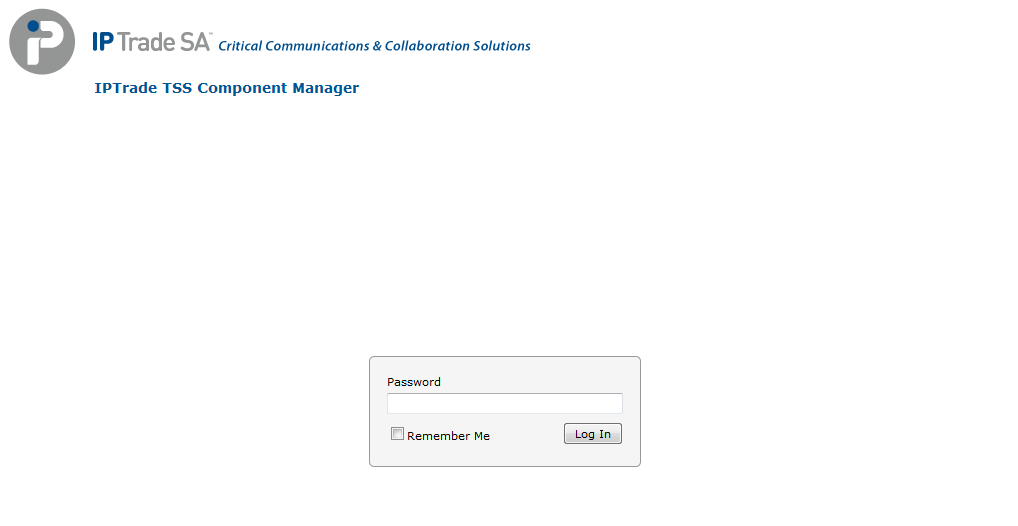
Task: Click the "Remember Me" label text
Action: [x=448, y=436]
